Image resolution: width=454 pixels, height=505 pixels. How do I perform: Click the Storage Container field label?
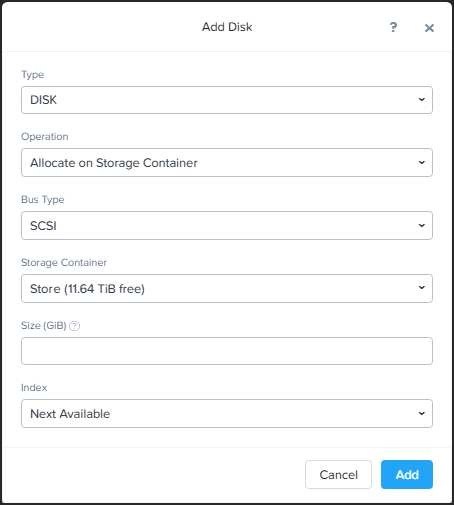(x=64, y=263)
